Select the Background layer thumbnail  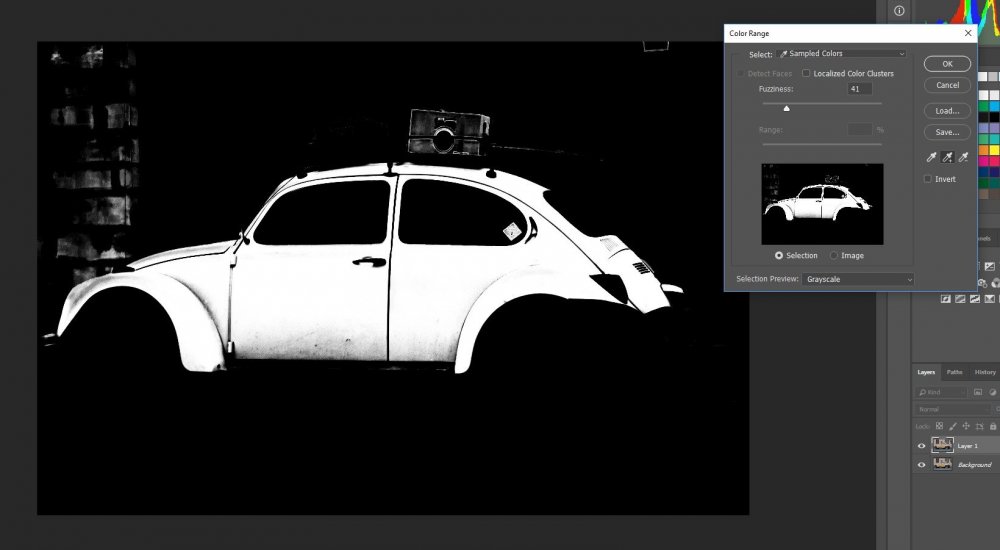tap(942, 465)
